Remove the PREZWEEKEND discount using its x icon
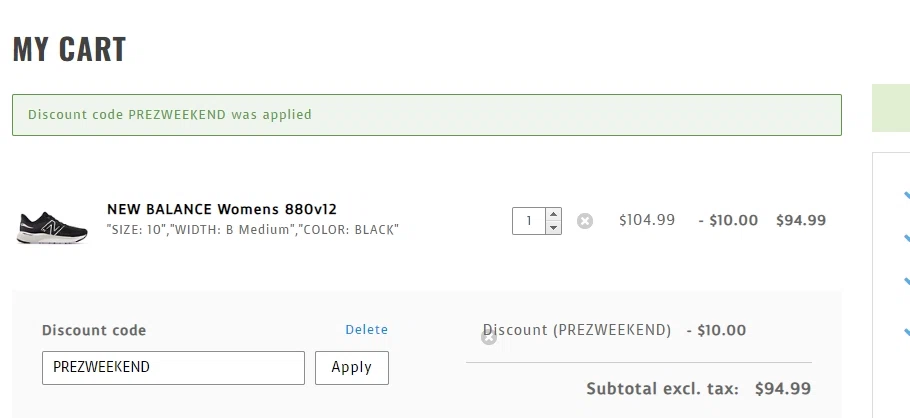The height and width of the screenshot is (418, 910). pyautogui.click(x=488, y=338)
